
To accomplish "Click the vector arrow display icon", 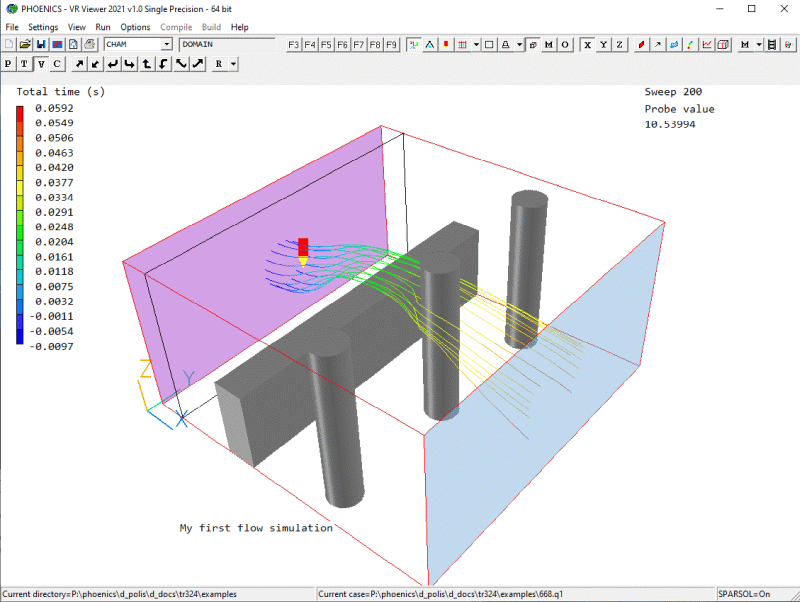I will 656,45.
